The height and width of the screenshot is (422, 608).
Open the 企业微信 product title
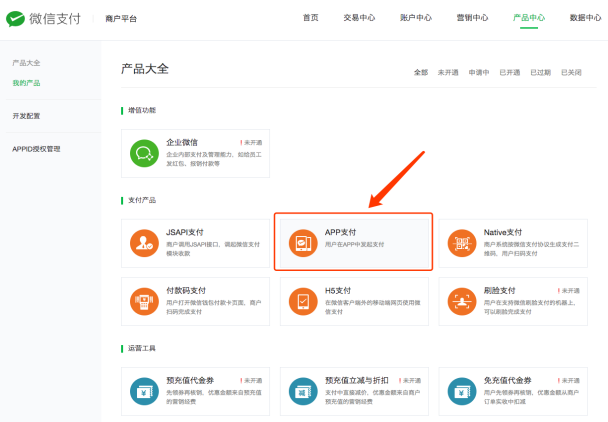click(x=182, y=142)
